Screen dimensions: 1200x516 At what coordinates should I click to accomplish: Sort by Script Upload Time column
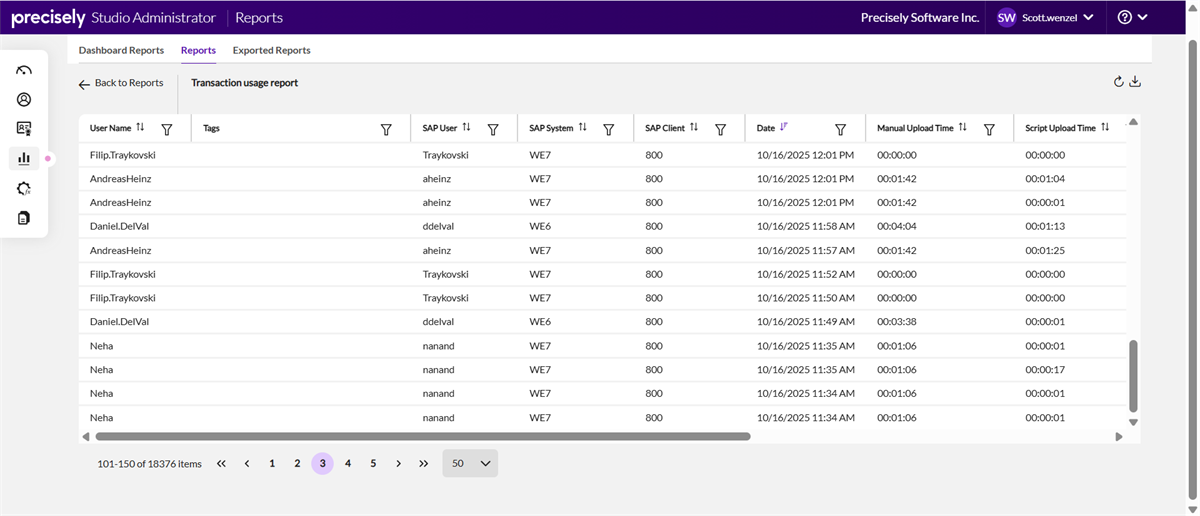tap(1105, 128)
